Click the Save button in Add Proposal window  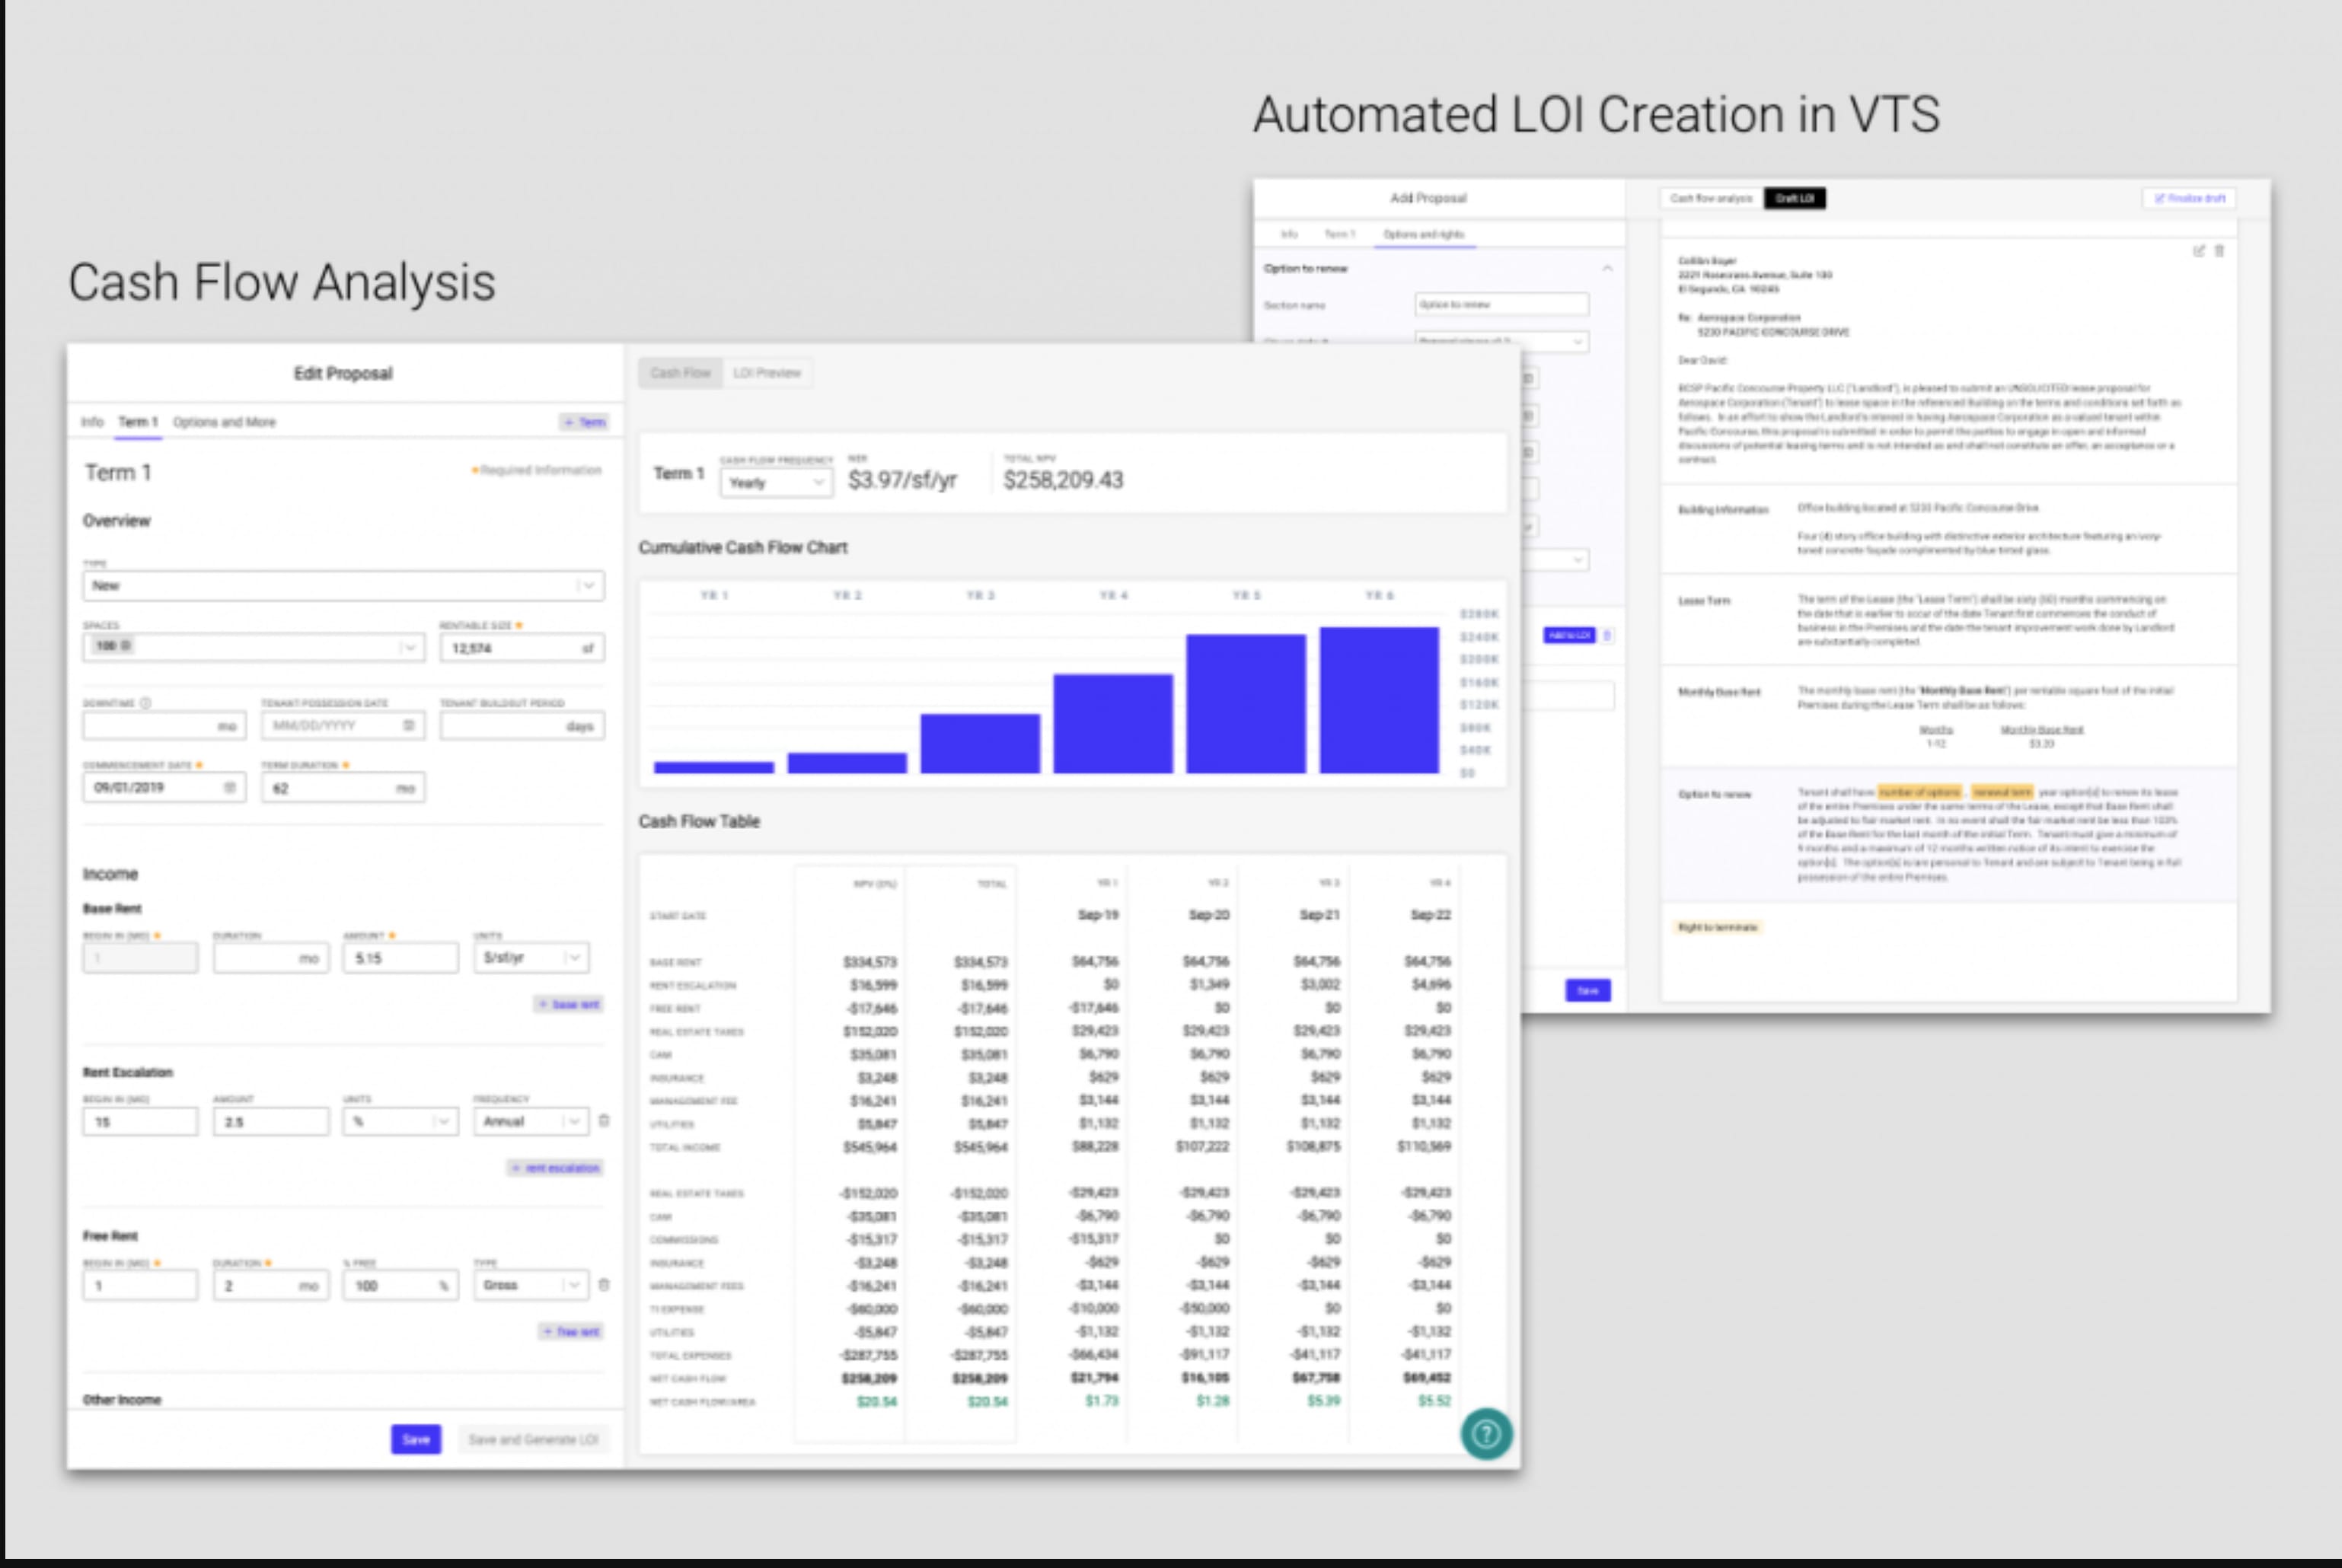click(1588, 990)
